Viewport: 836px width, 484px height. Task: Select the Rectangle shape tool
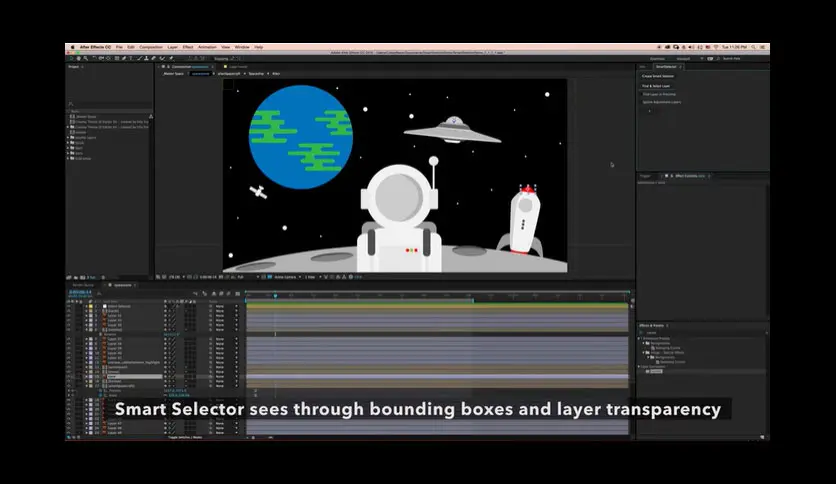117,59
